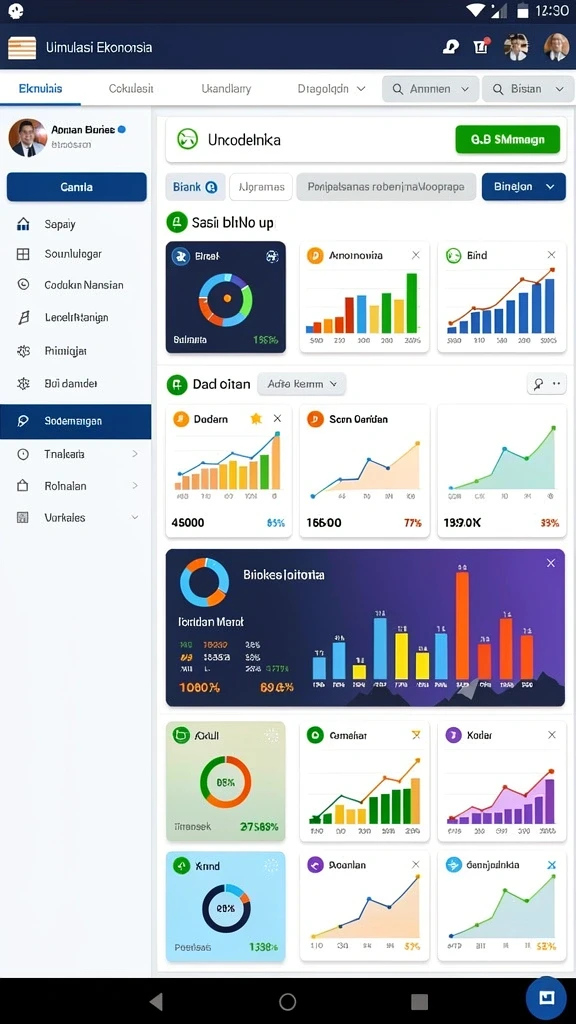Click the search icon beside Dad oitan section

coord(539,384)
